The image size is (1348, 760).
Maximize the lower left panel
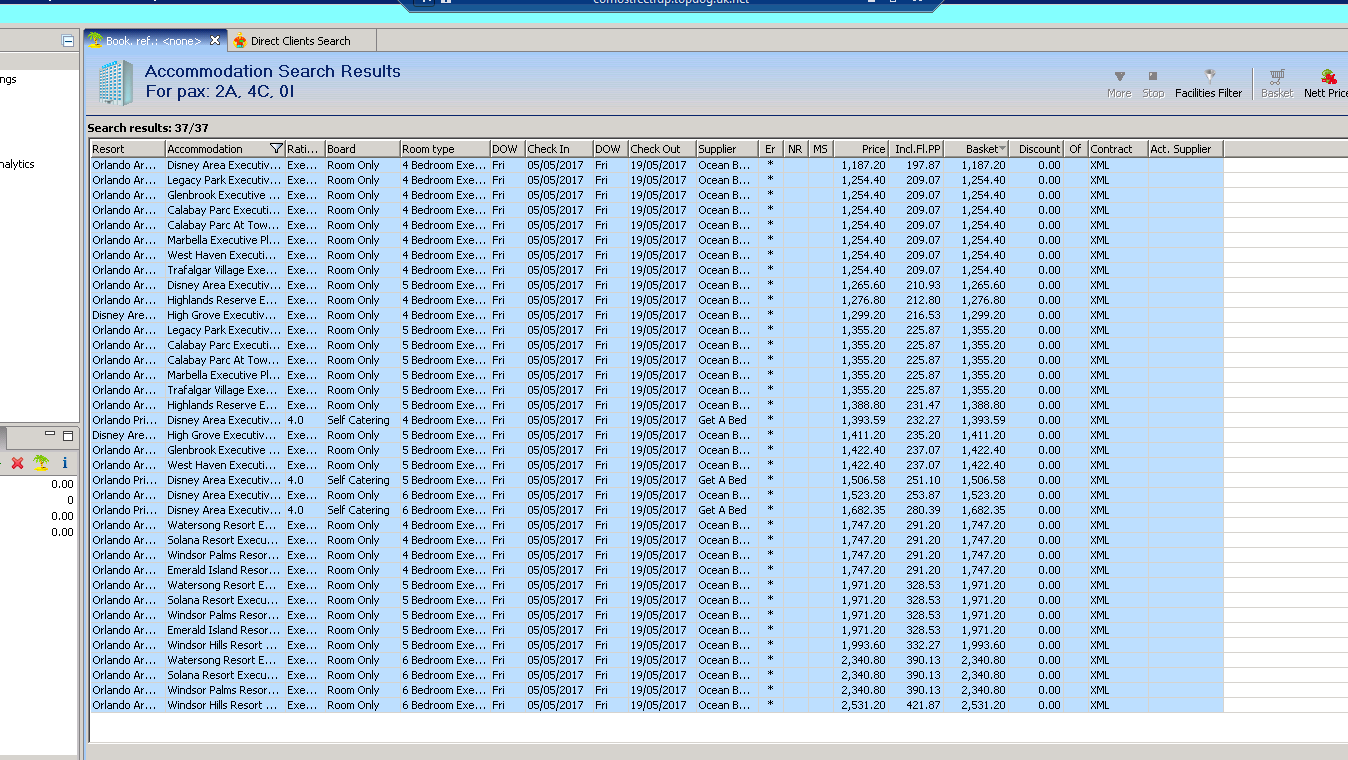68,436
